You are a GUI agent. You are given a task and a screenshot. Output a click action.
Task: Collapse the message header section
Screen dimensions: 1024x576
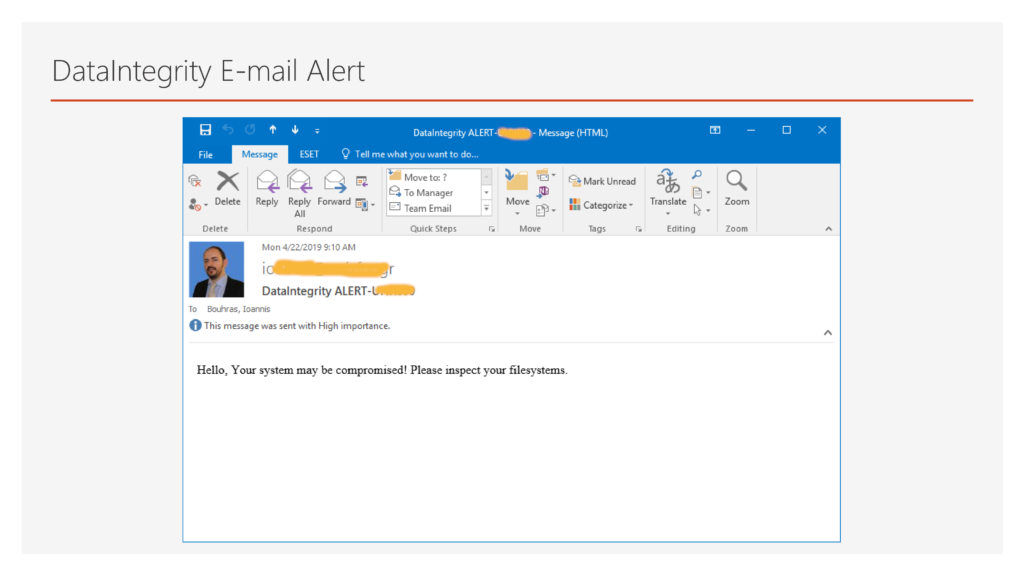tap(827, 332)
